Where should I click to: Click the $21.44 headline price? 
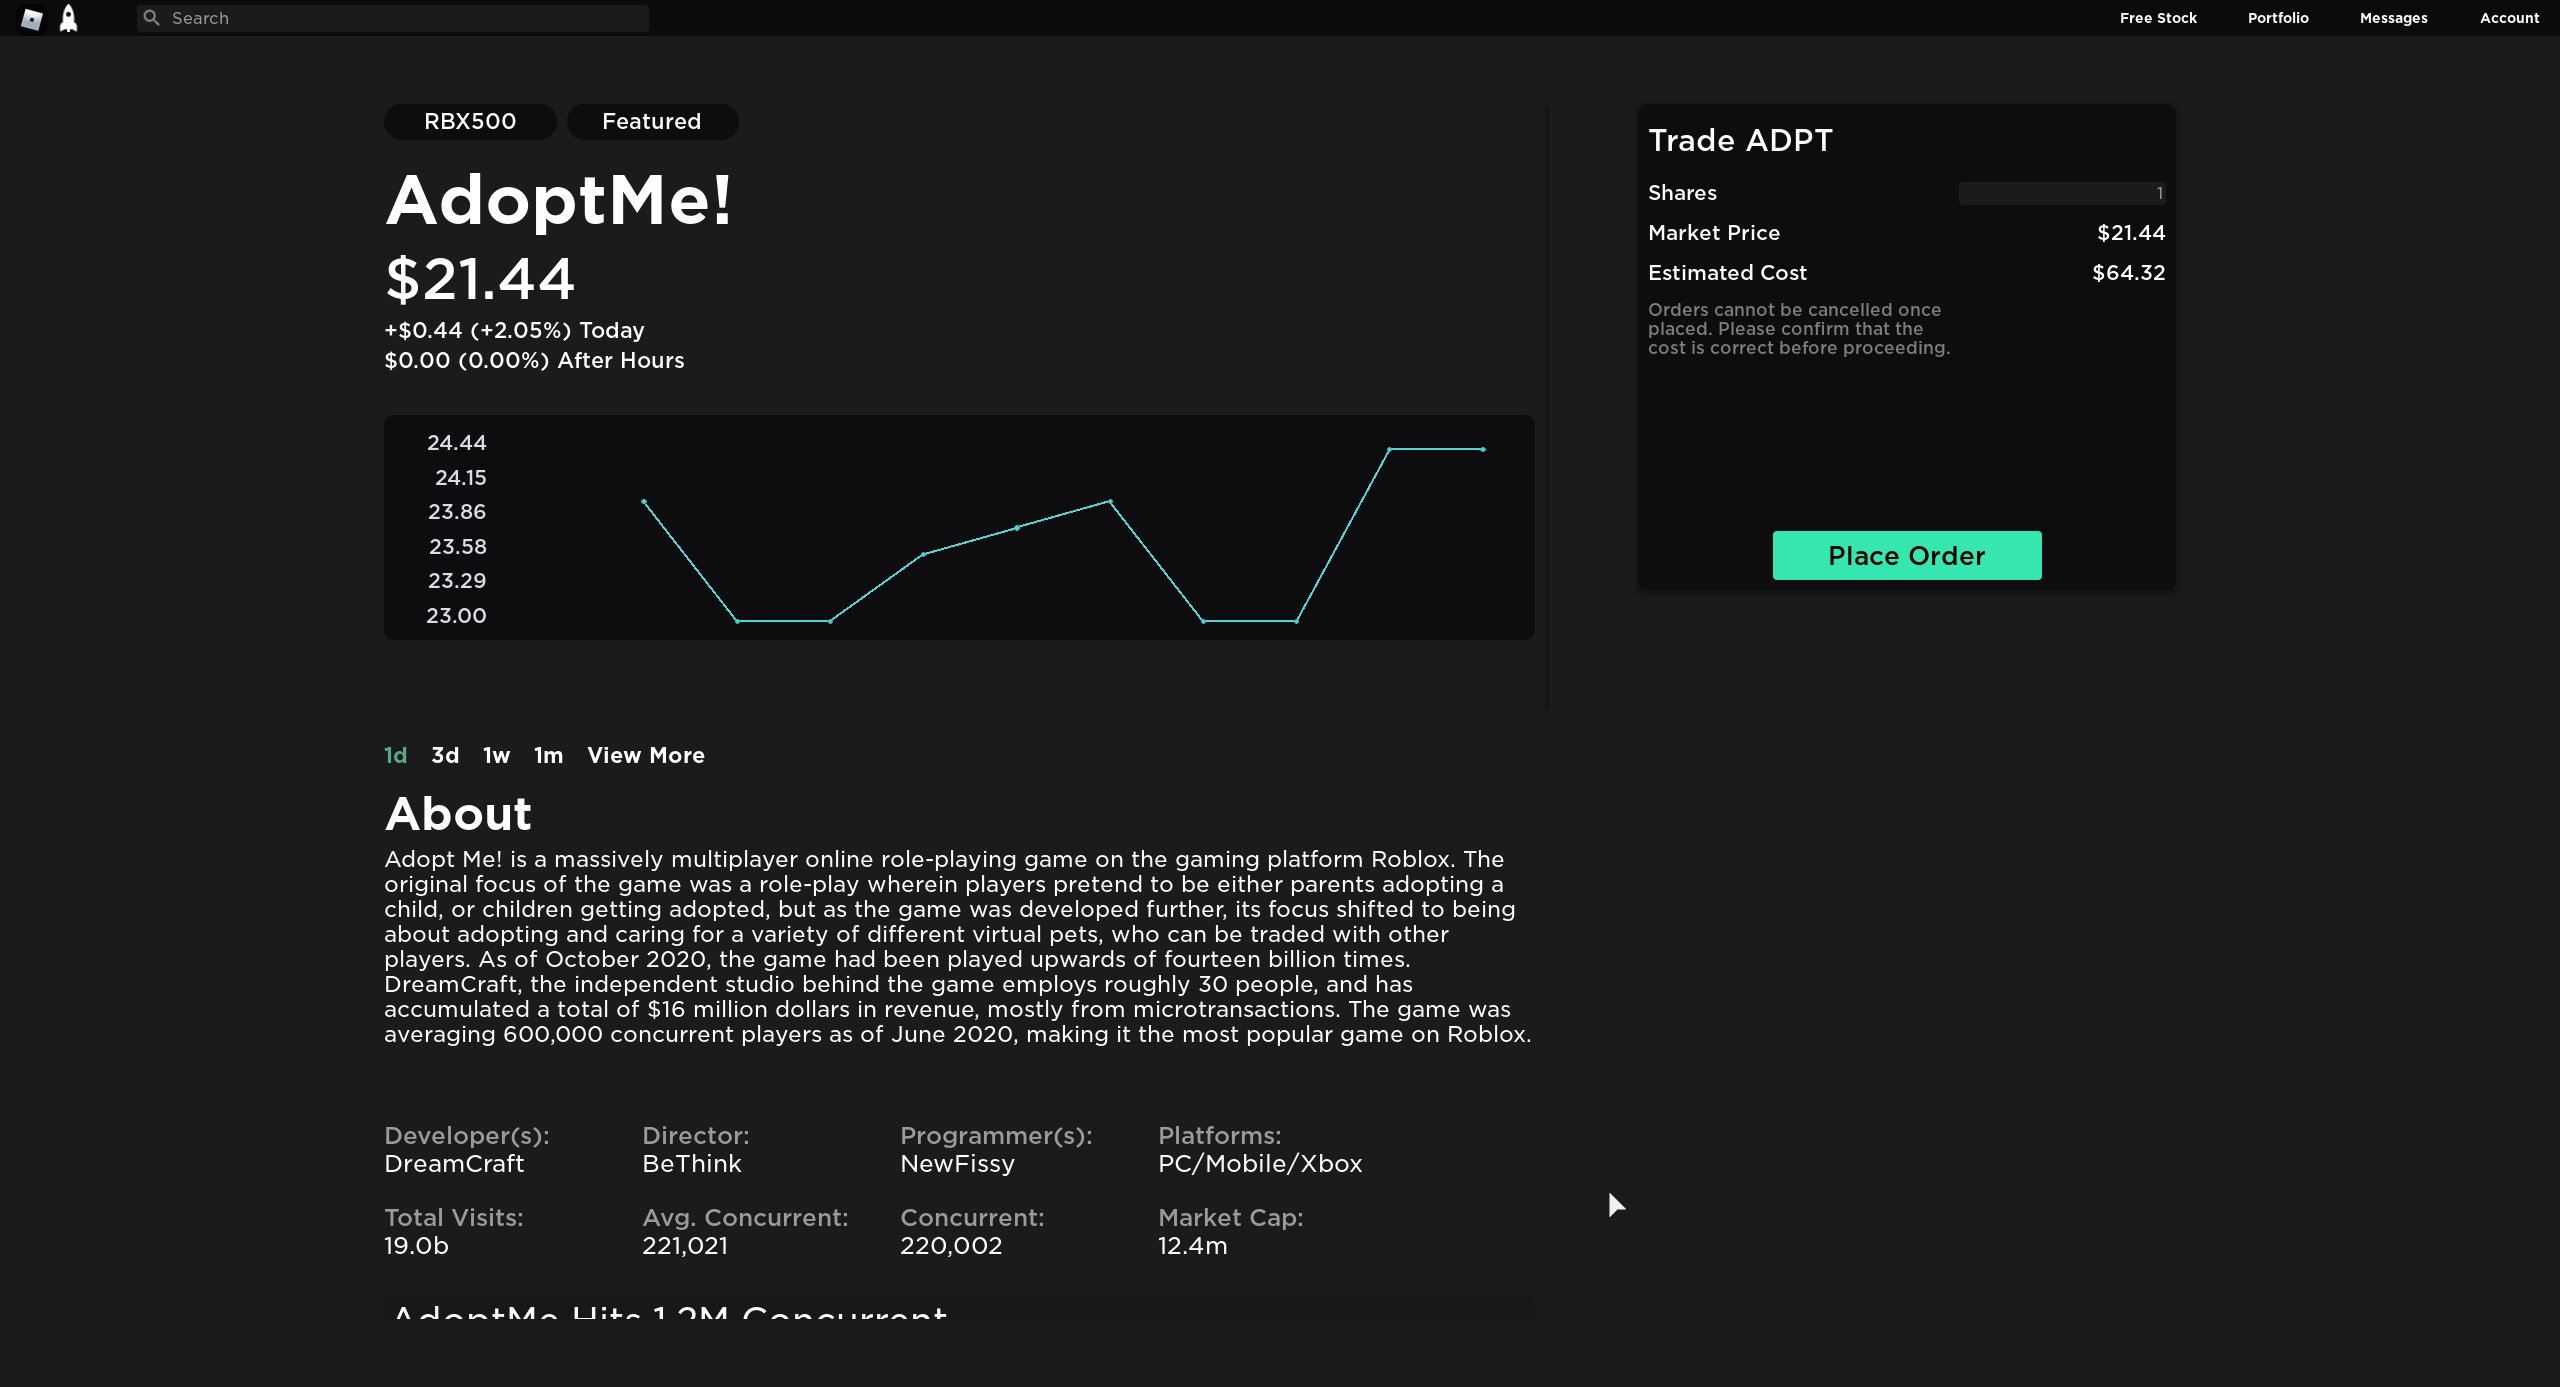480,279
